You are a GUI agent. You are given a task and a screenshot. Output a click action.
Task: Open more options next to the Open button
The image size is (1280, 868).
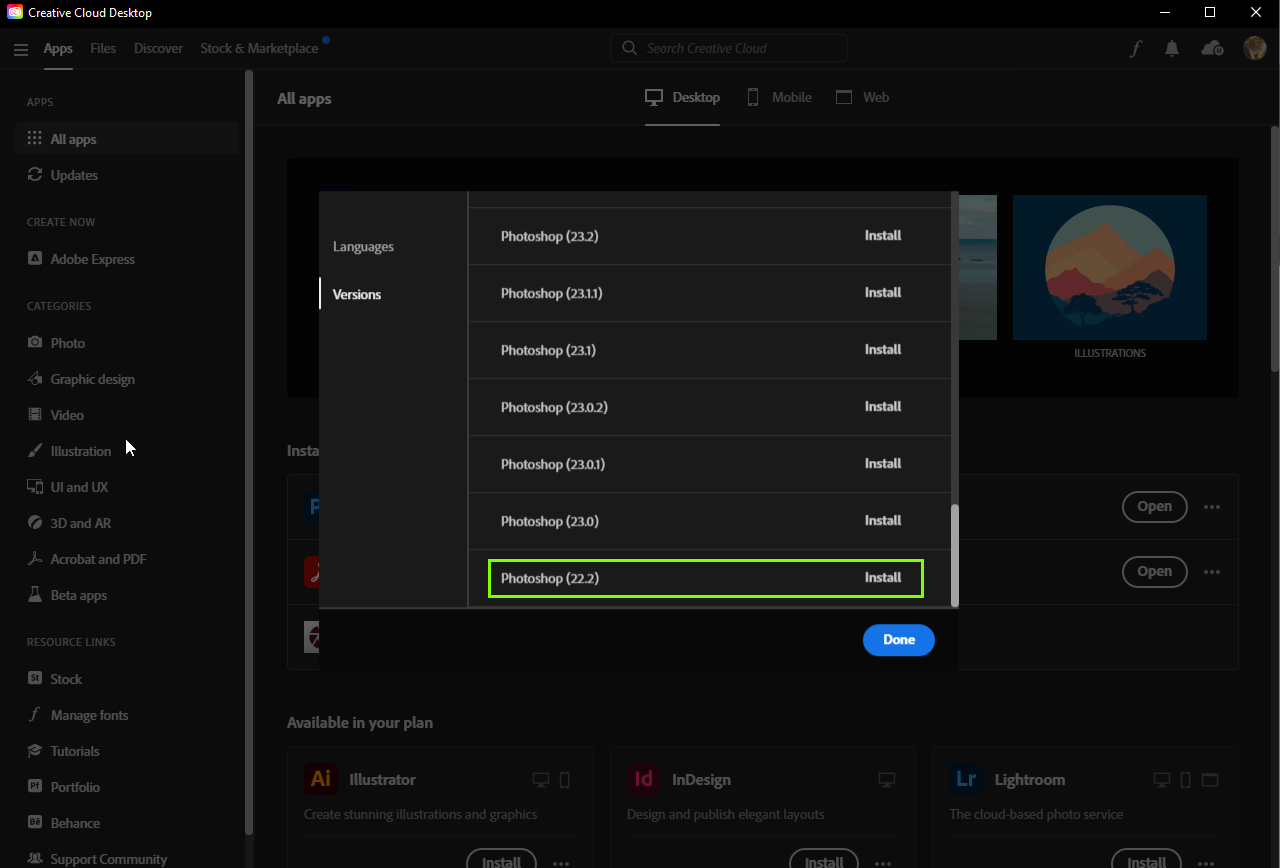pyautogui.click(x=1212, y=507)
